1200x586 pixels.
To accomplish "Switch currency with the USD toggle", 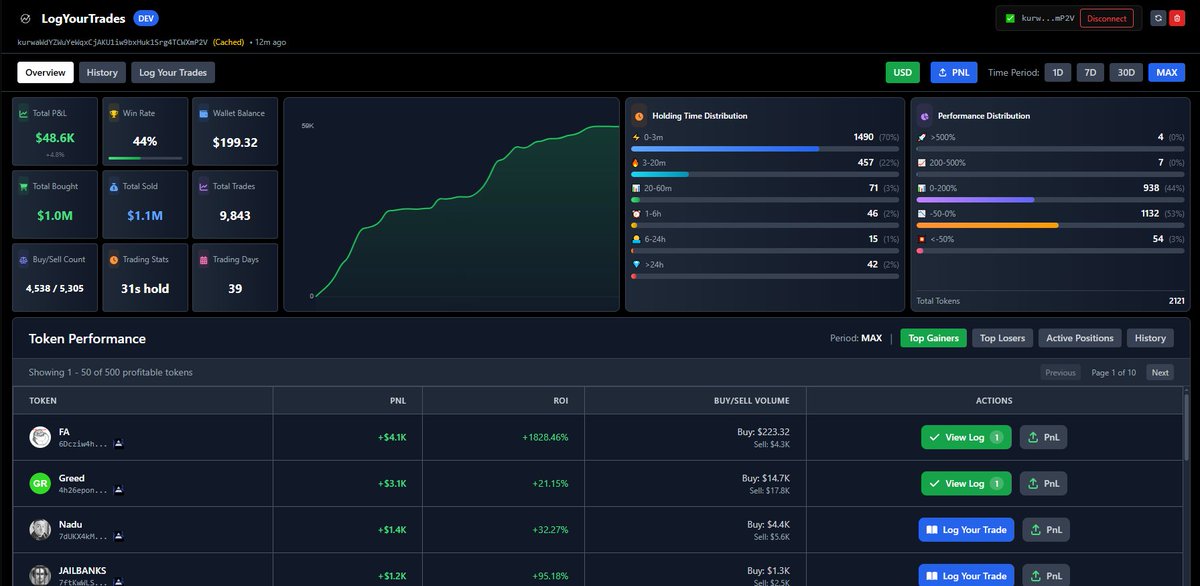I will coord(902,72).
